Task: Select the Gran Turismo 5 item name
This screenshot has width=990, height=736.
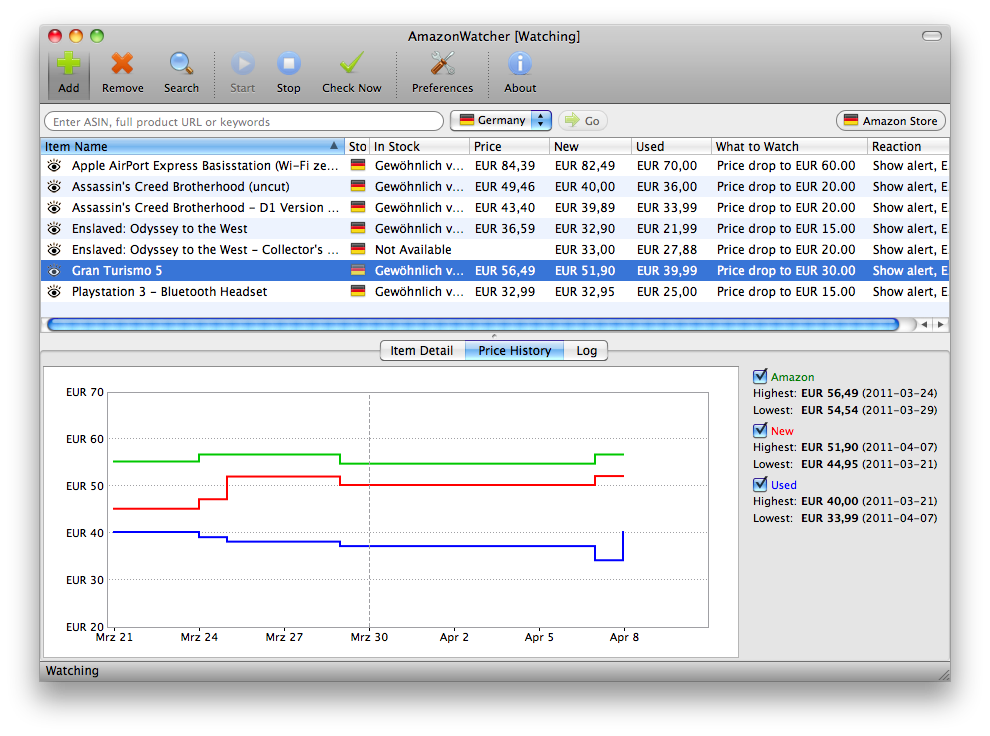Action: 117,270
